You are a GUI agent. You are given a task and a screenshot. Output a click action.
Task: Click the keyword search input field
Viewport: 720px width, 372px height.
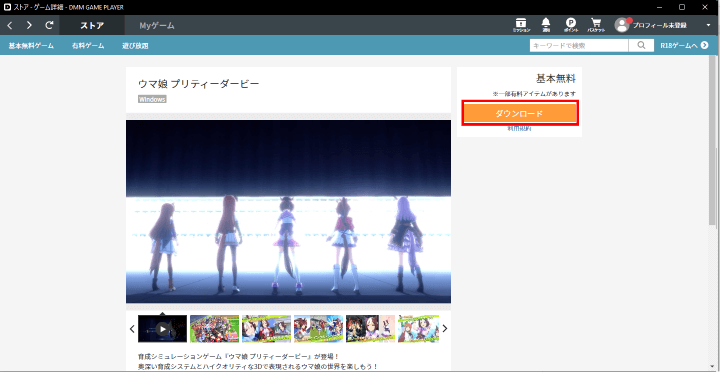(x=579, y=45)
